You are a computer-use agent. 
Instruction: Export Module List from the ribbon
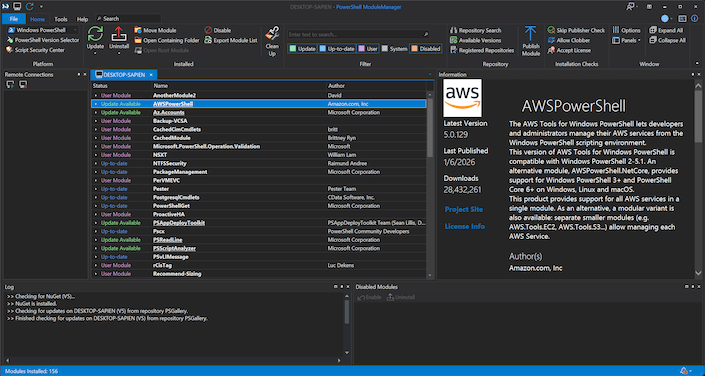tap(231, 40)
